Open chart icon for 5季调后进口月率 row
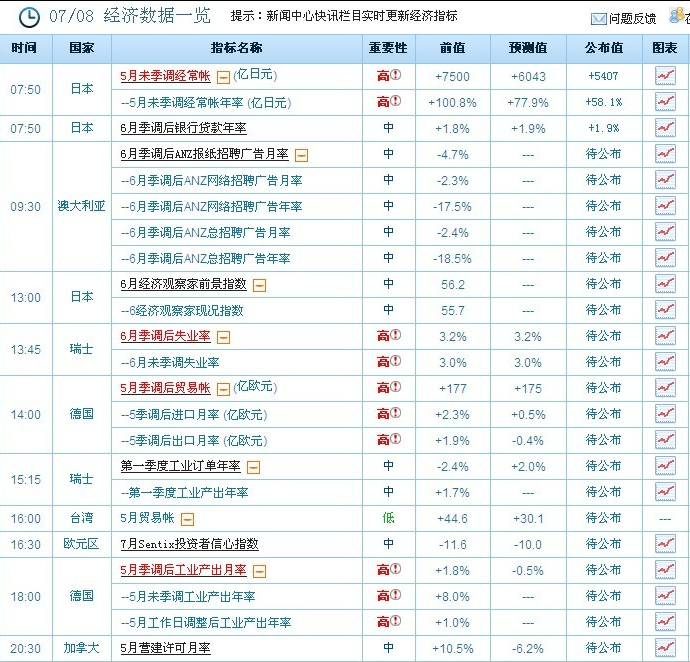 [x=665, y=413]
